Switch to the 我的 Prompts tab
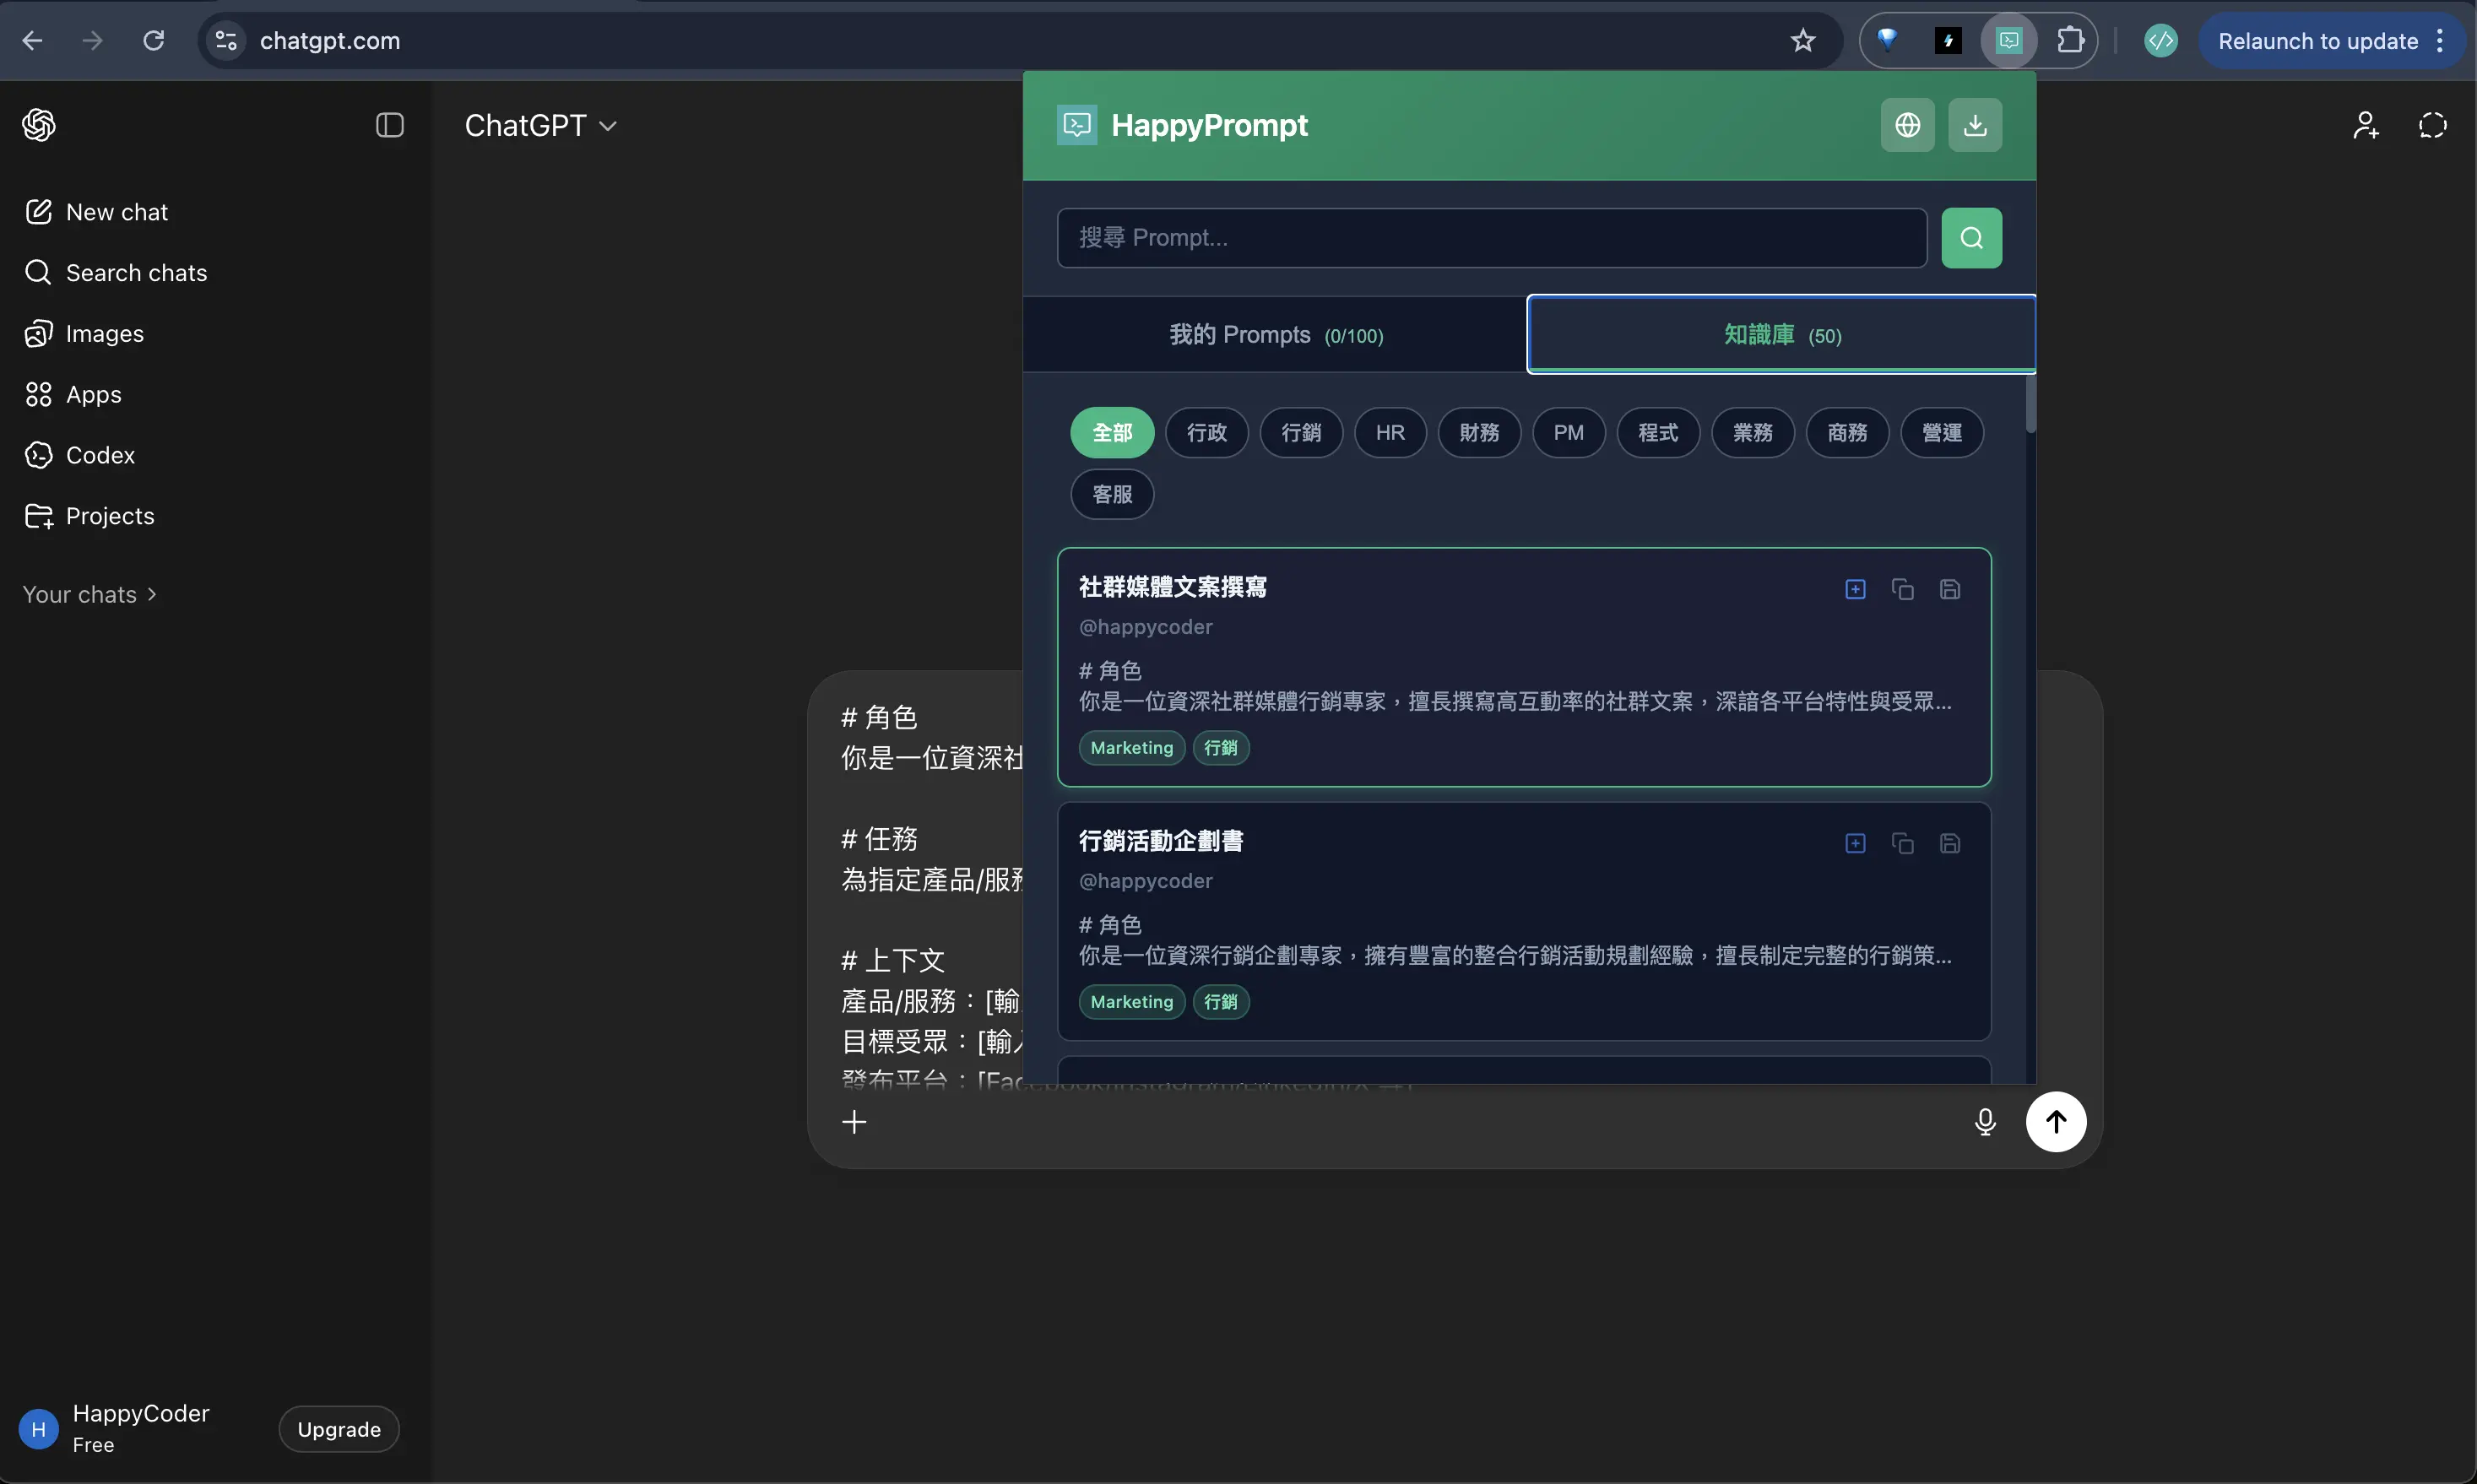The image size is (2477, 1484). [1276, 334]
